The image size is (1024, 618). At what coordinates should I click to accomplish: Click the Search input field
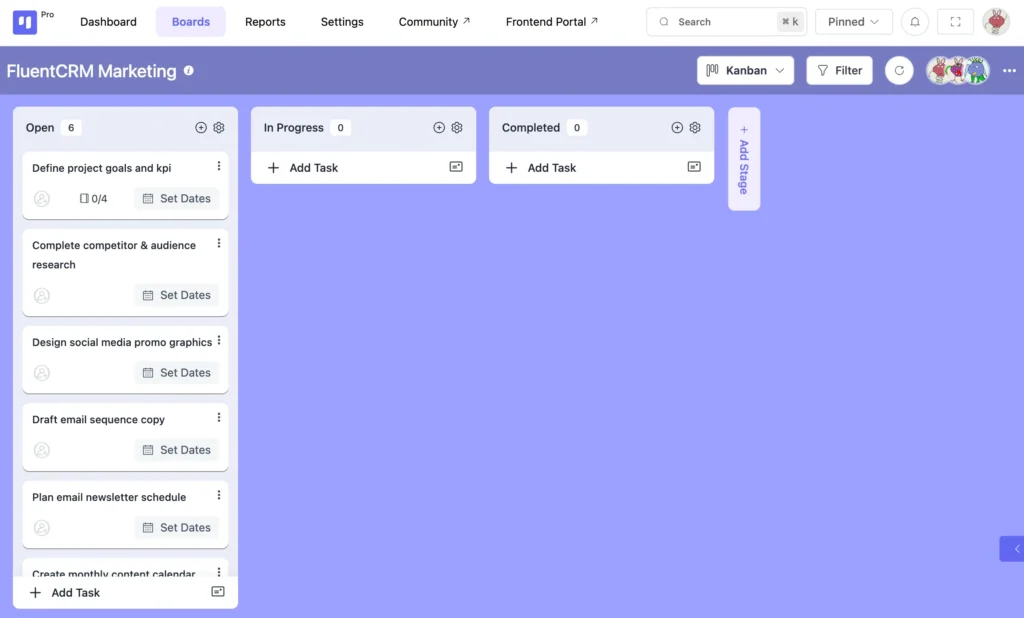pos(715,22)
